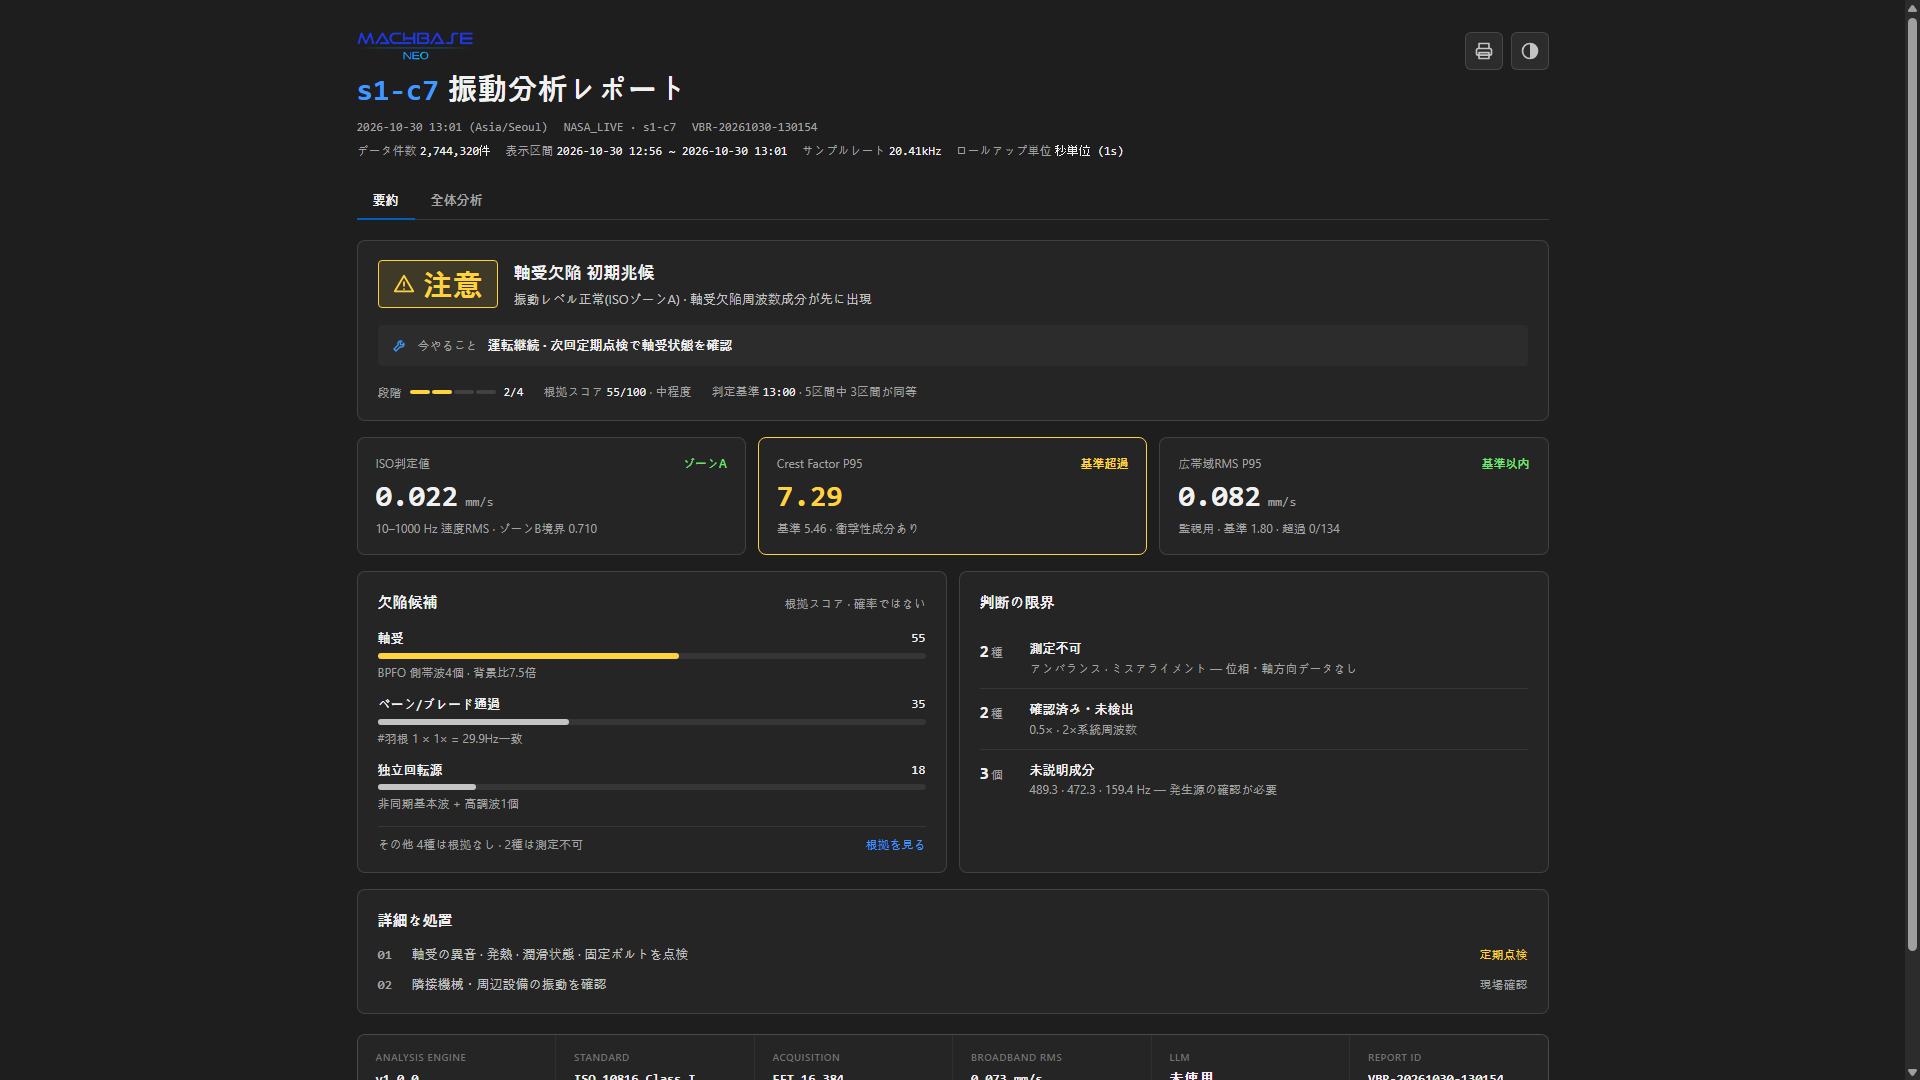Click the page vertical scrollbar

[1912, 540]
